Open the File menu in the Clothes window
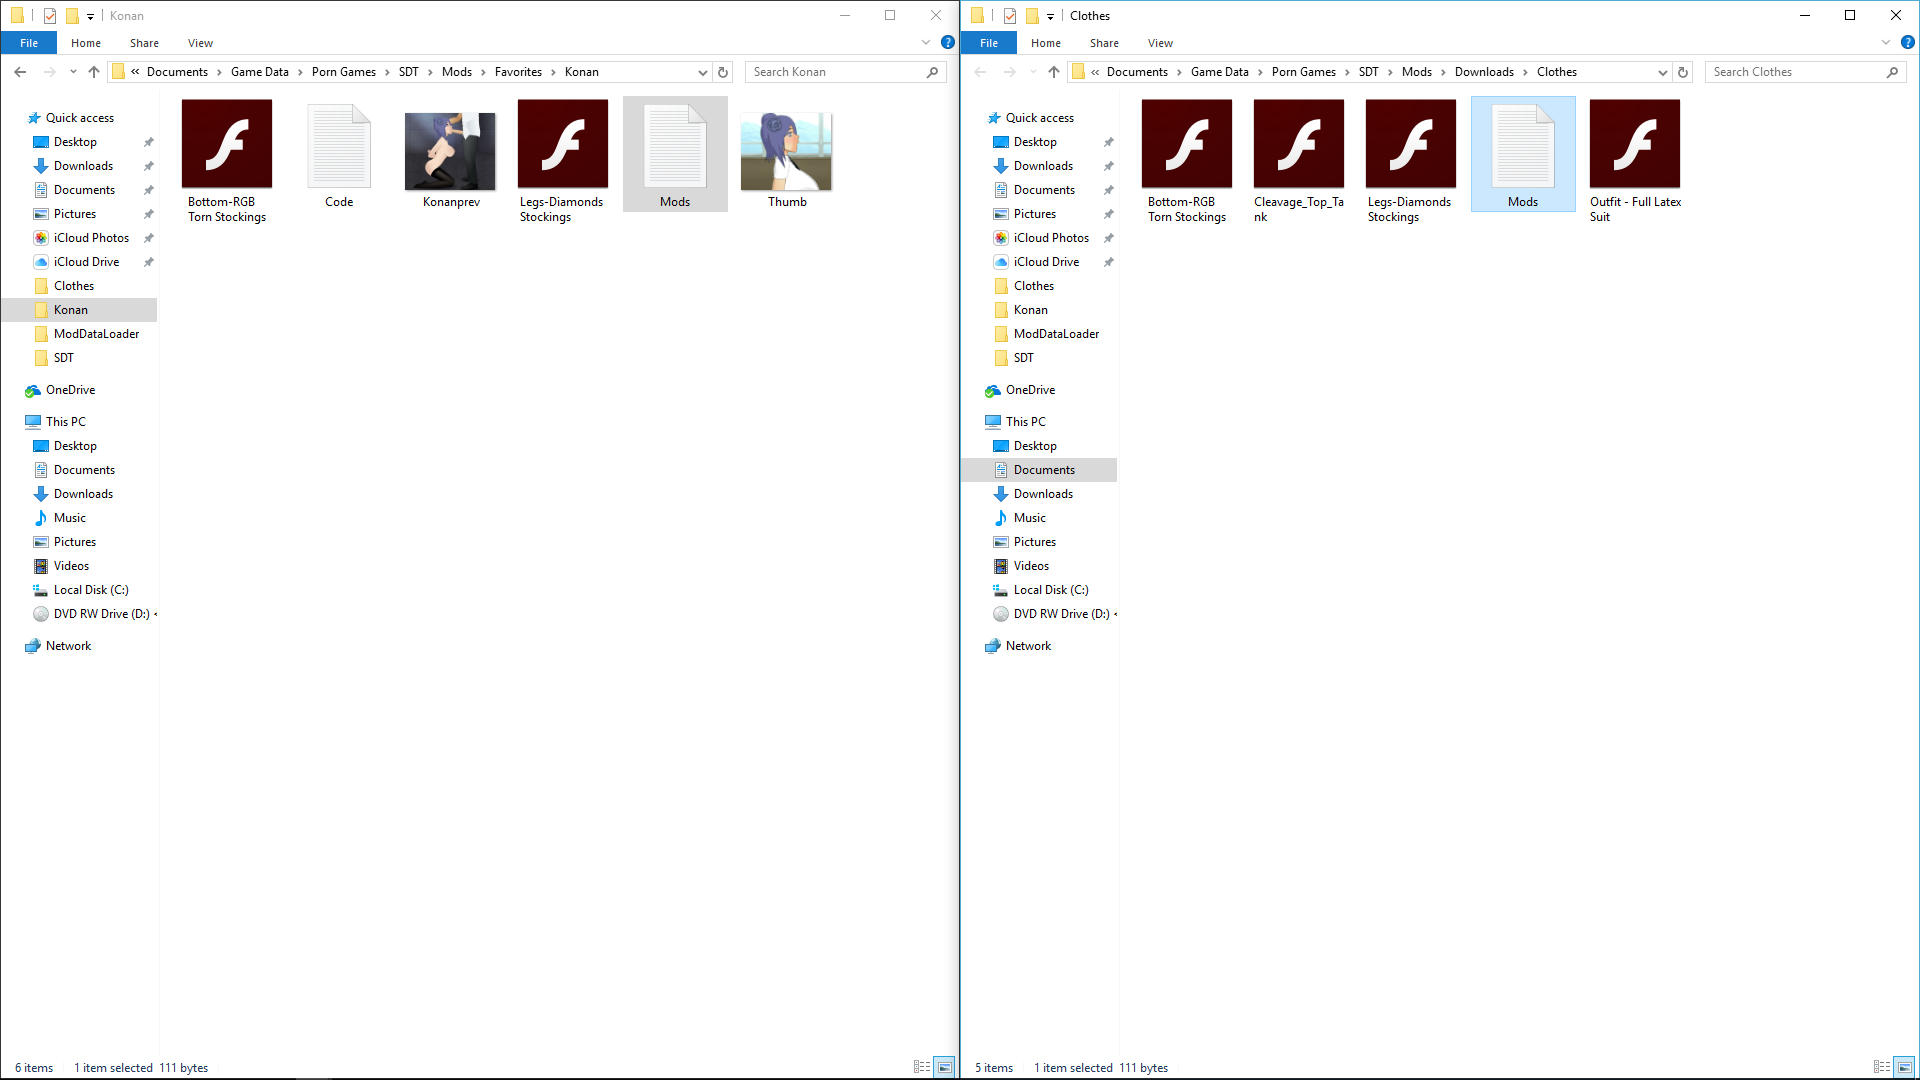 point(988,43)
